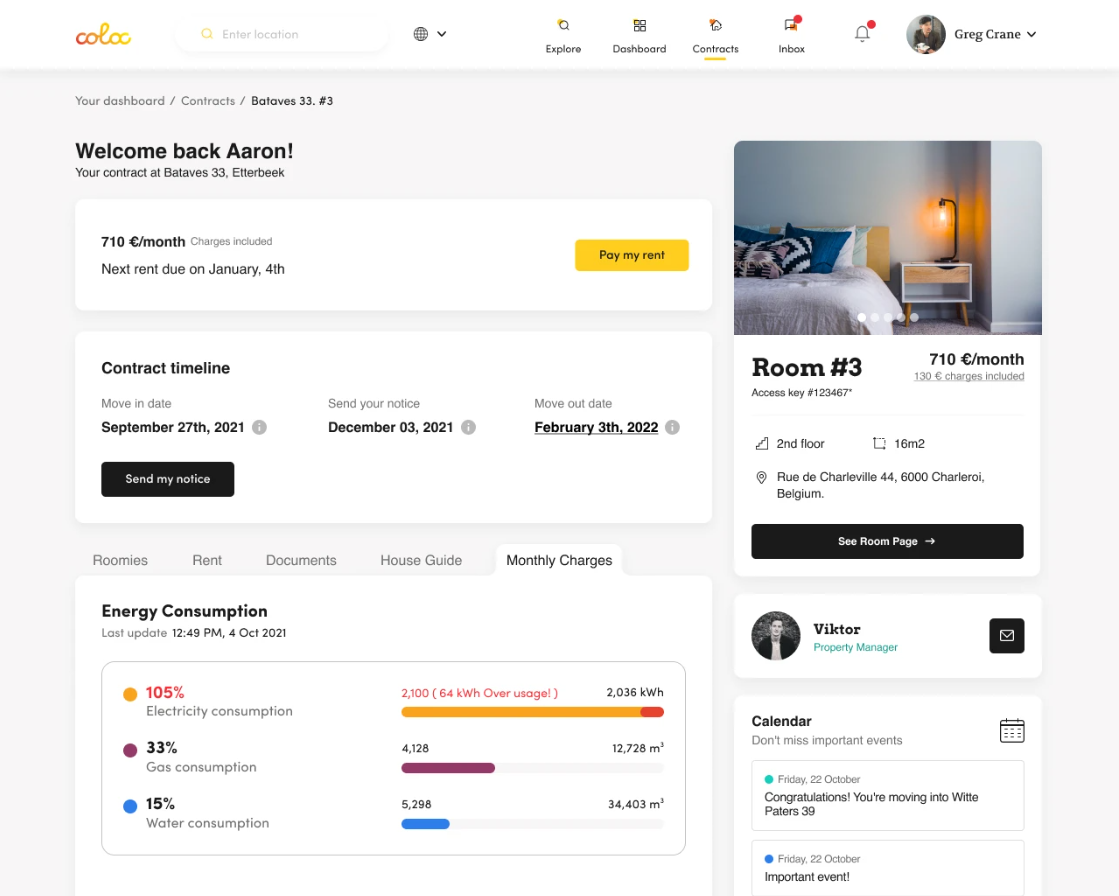Select the Monthly Charges tab
The height and width of the screenshot is (896, 1119).
click(x=559, y=560)
